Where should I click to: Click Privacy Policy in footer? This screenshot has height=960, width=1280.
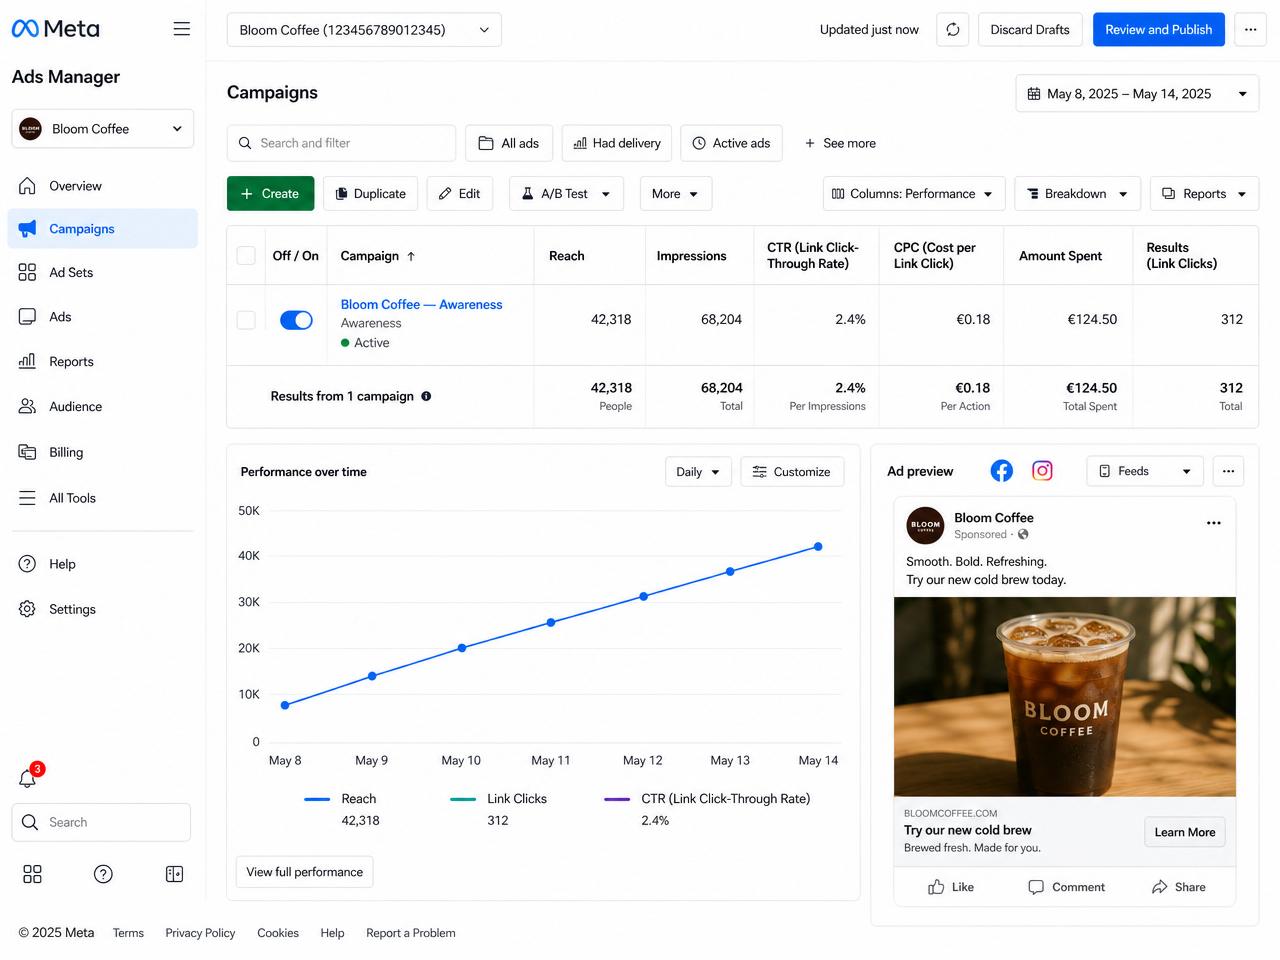(200, 933)
